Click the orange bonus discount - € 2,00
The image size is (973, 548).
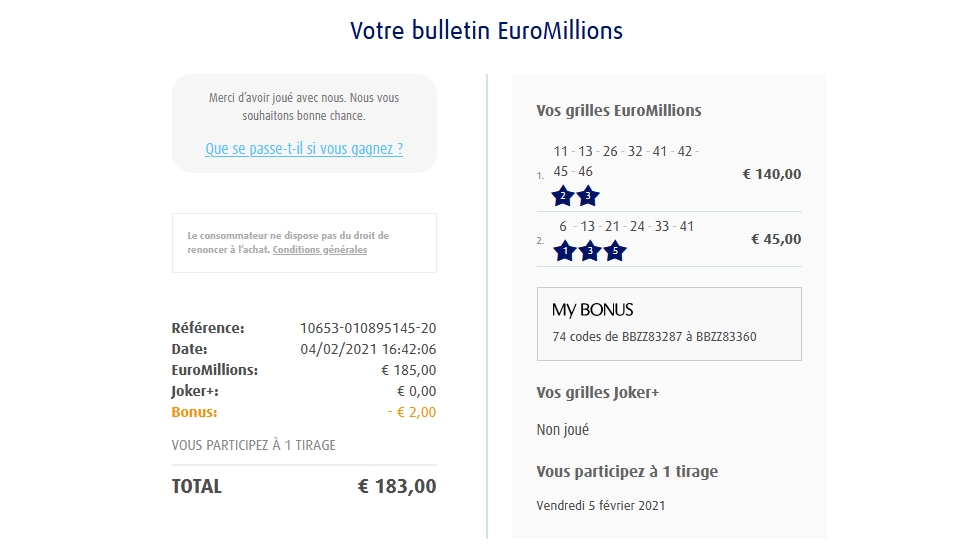[412, 412]
